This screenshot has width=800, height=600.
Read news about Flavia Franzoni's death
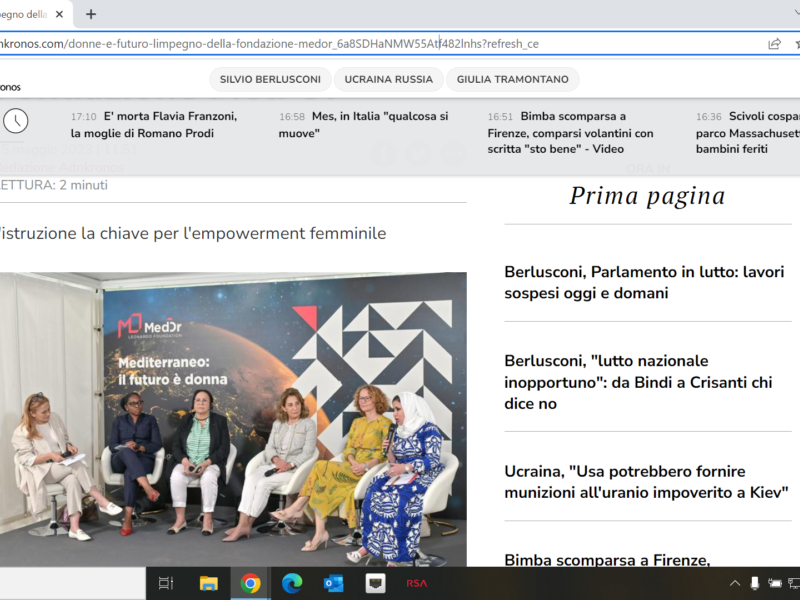[x=154, y=124]
